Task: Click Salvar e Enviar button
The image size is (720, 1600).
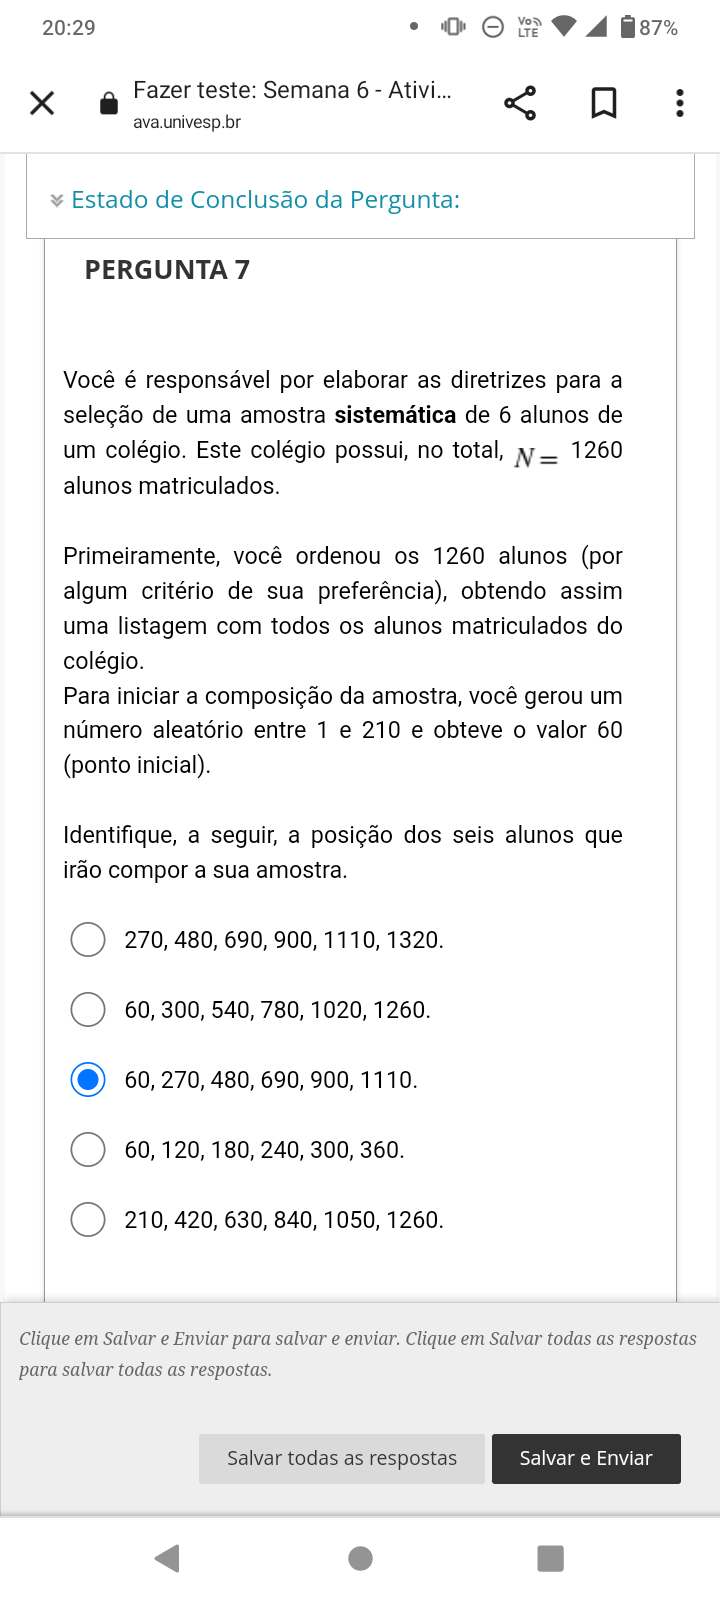Action: click(586, 1459)
